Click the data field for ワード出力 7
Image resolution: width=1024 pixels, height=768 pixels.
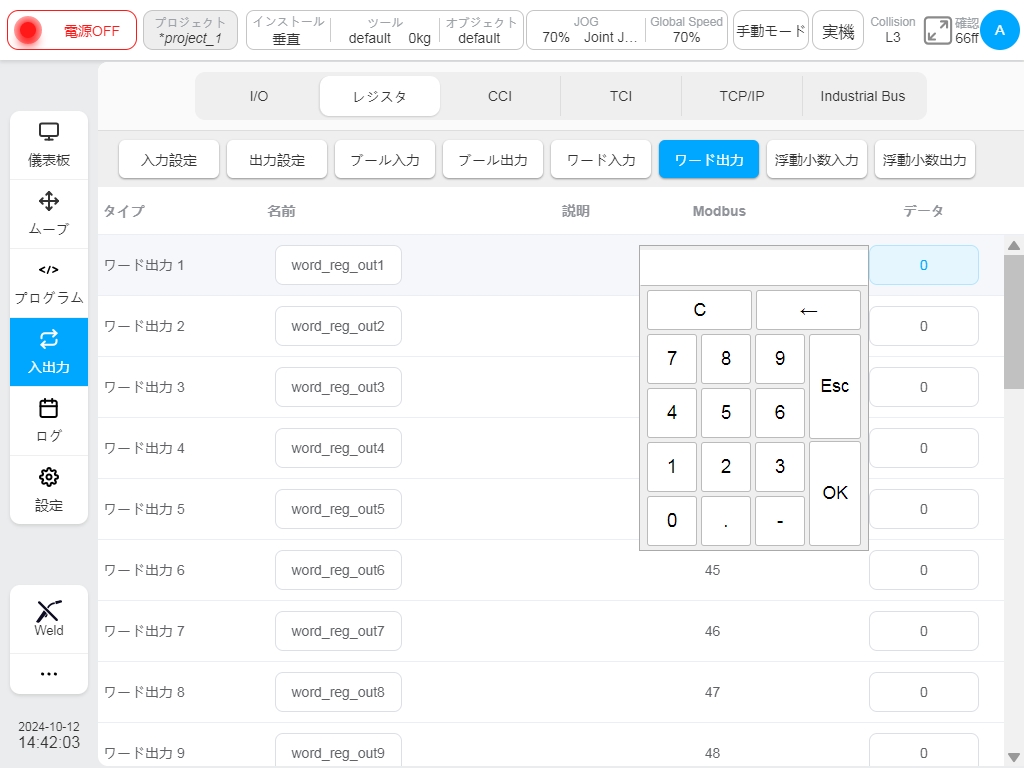click(x=923, y=631)
